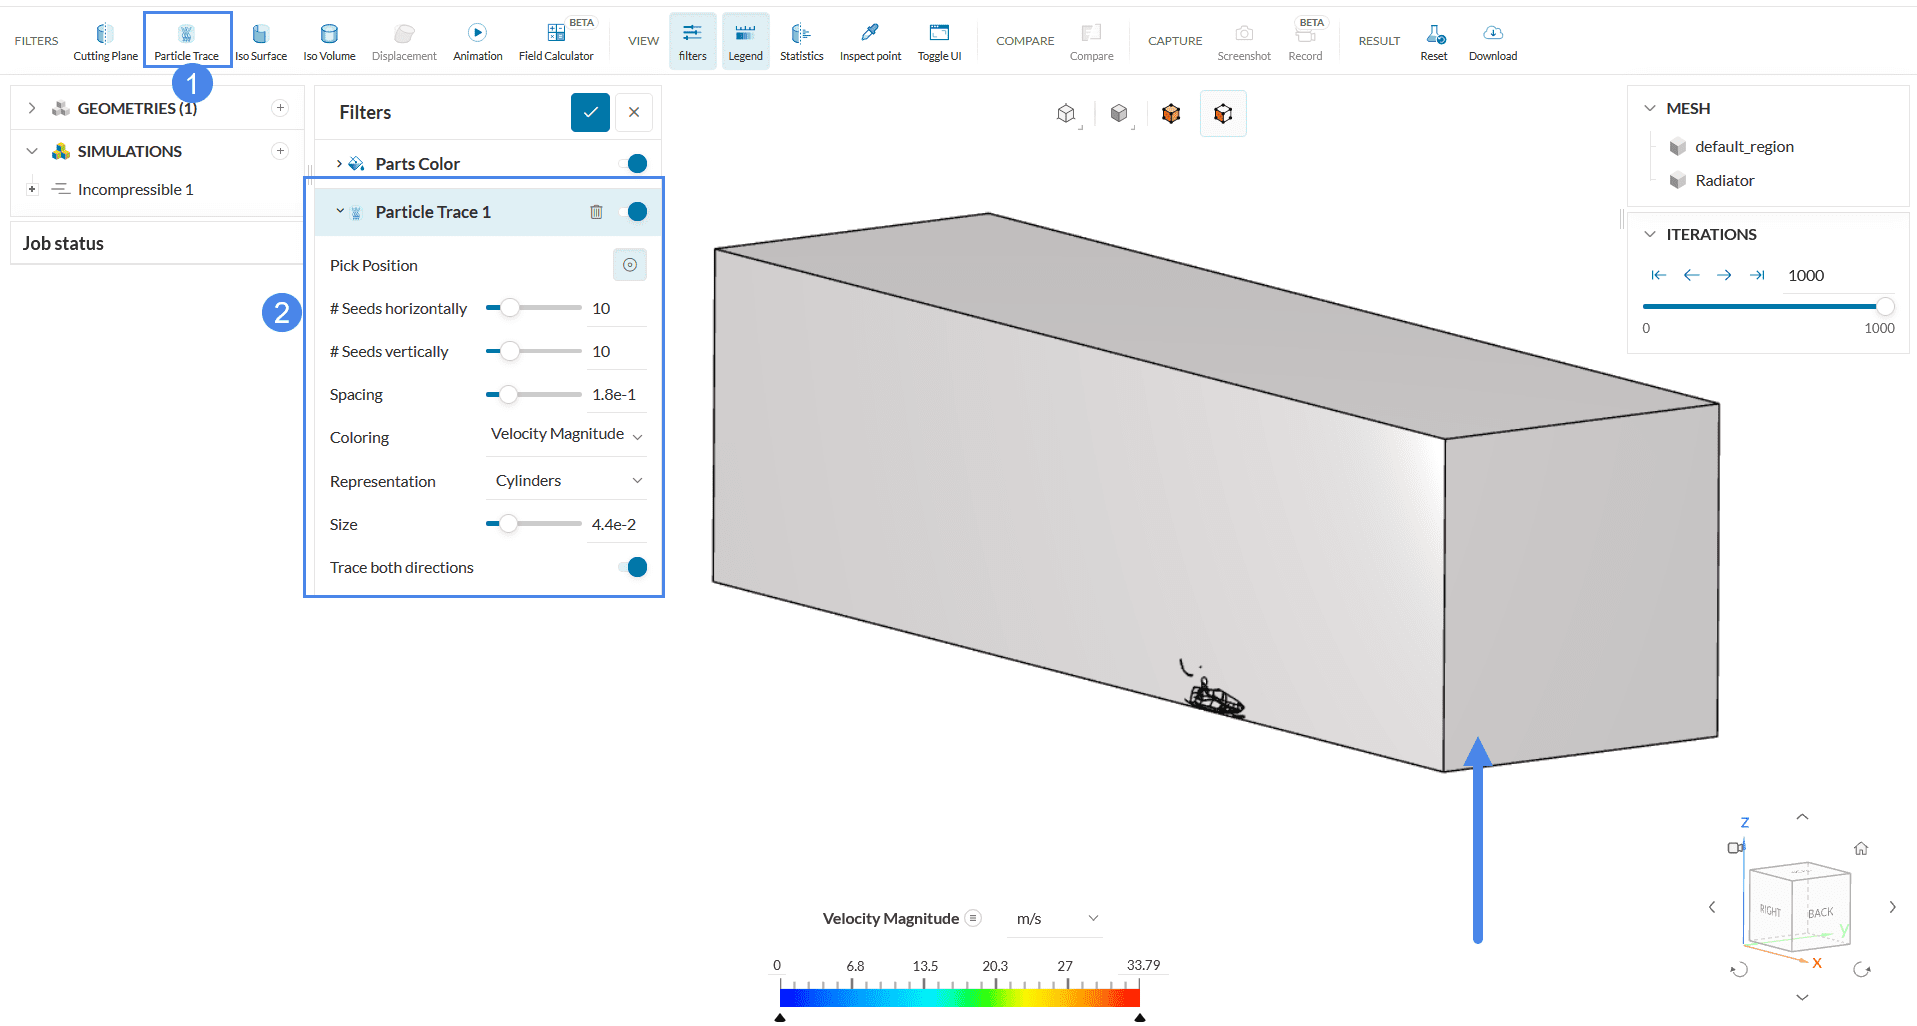Download the simulation results
Image resolution: width=1917 pixels, height=1026 pixels.
(x=1492, y=41)
